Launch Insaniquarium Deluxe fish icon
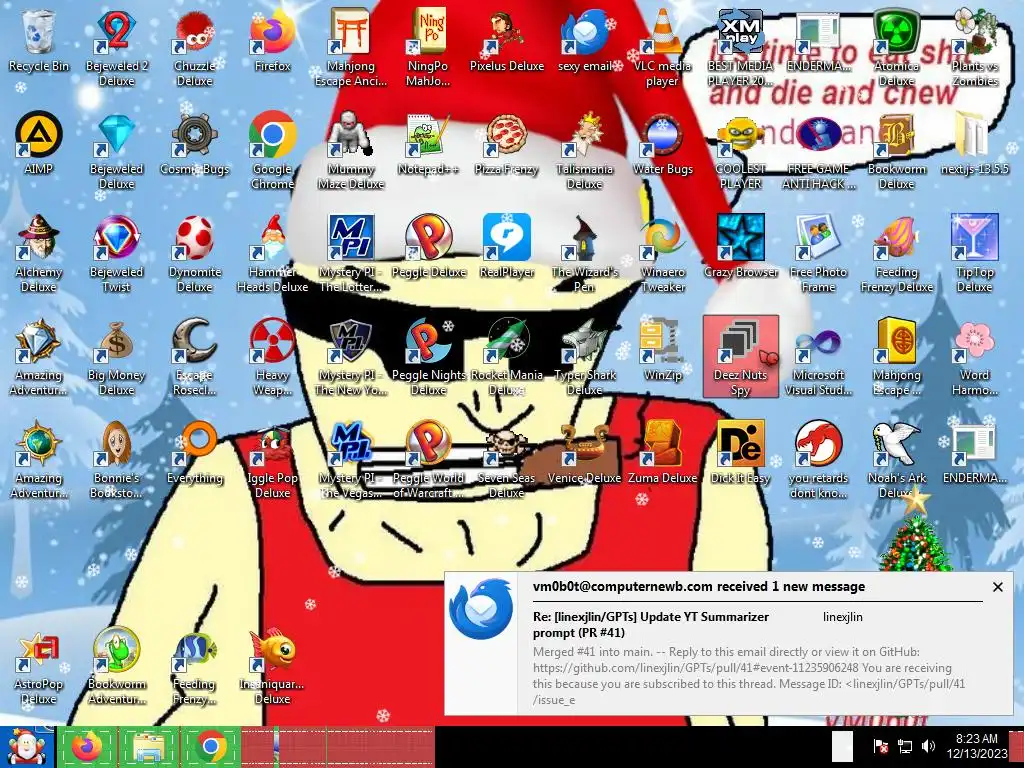 (x=272, y=666)
